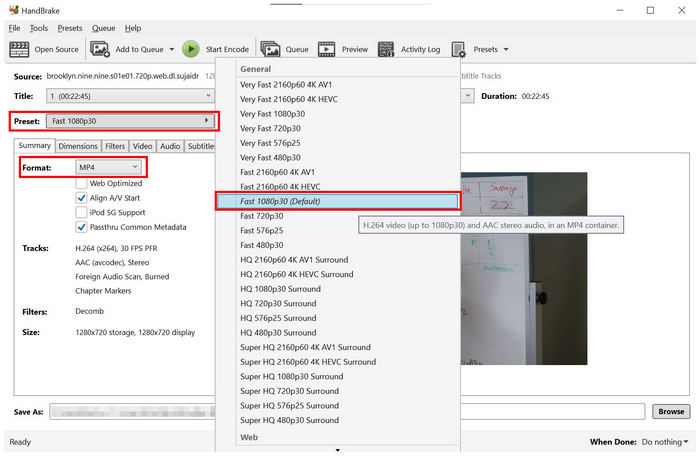
Task: Select HQ 480p30 Surround preset
Action: point(338,333)
